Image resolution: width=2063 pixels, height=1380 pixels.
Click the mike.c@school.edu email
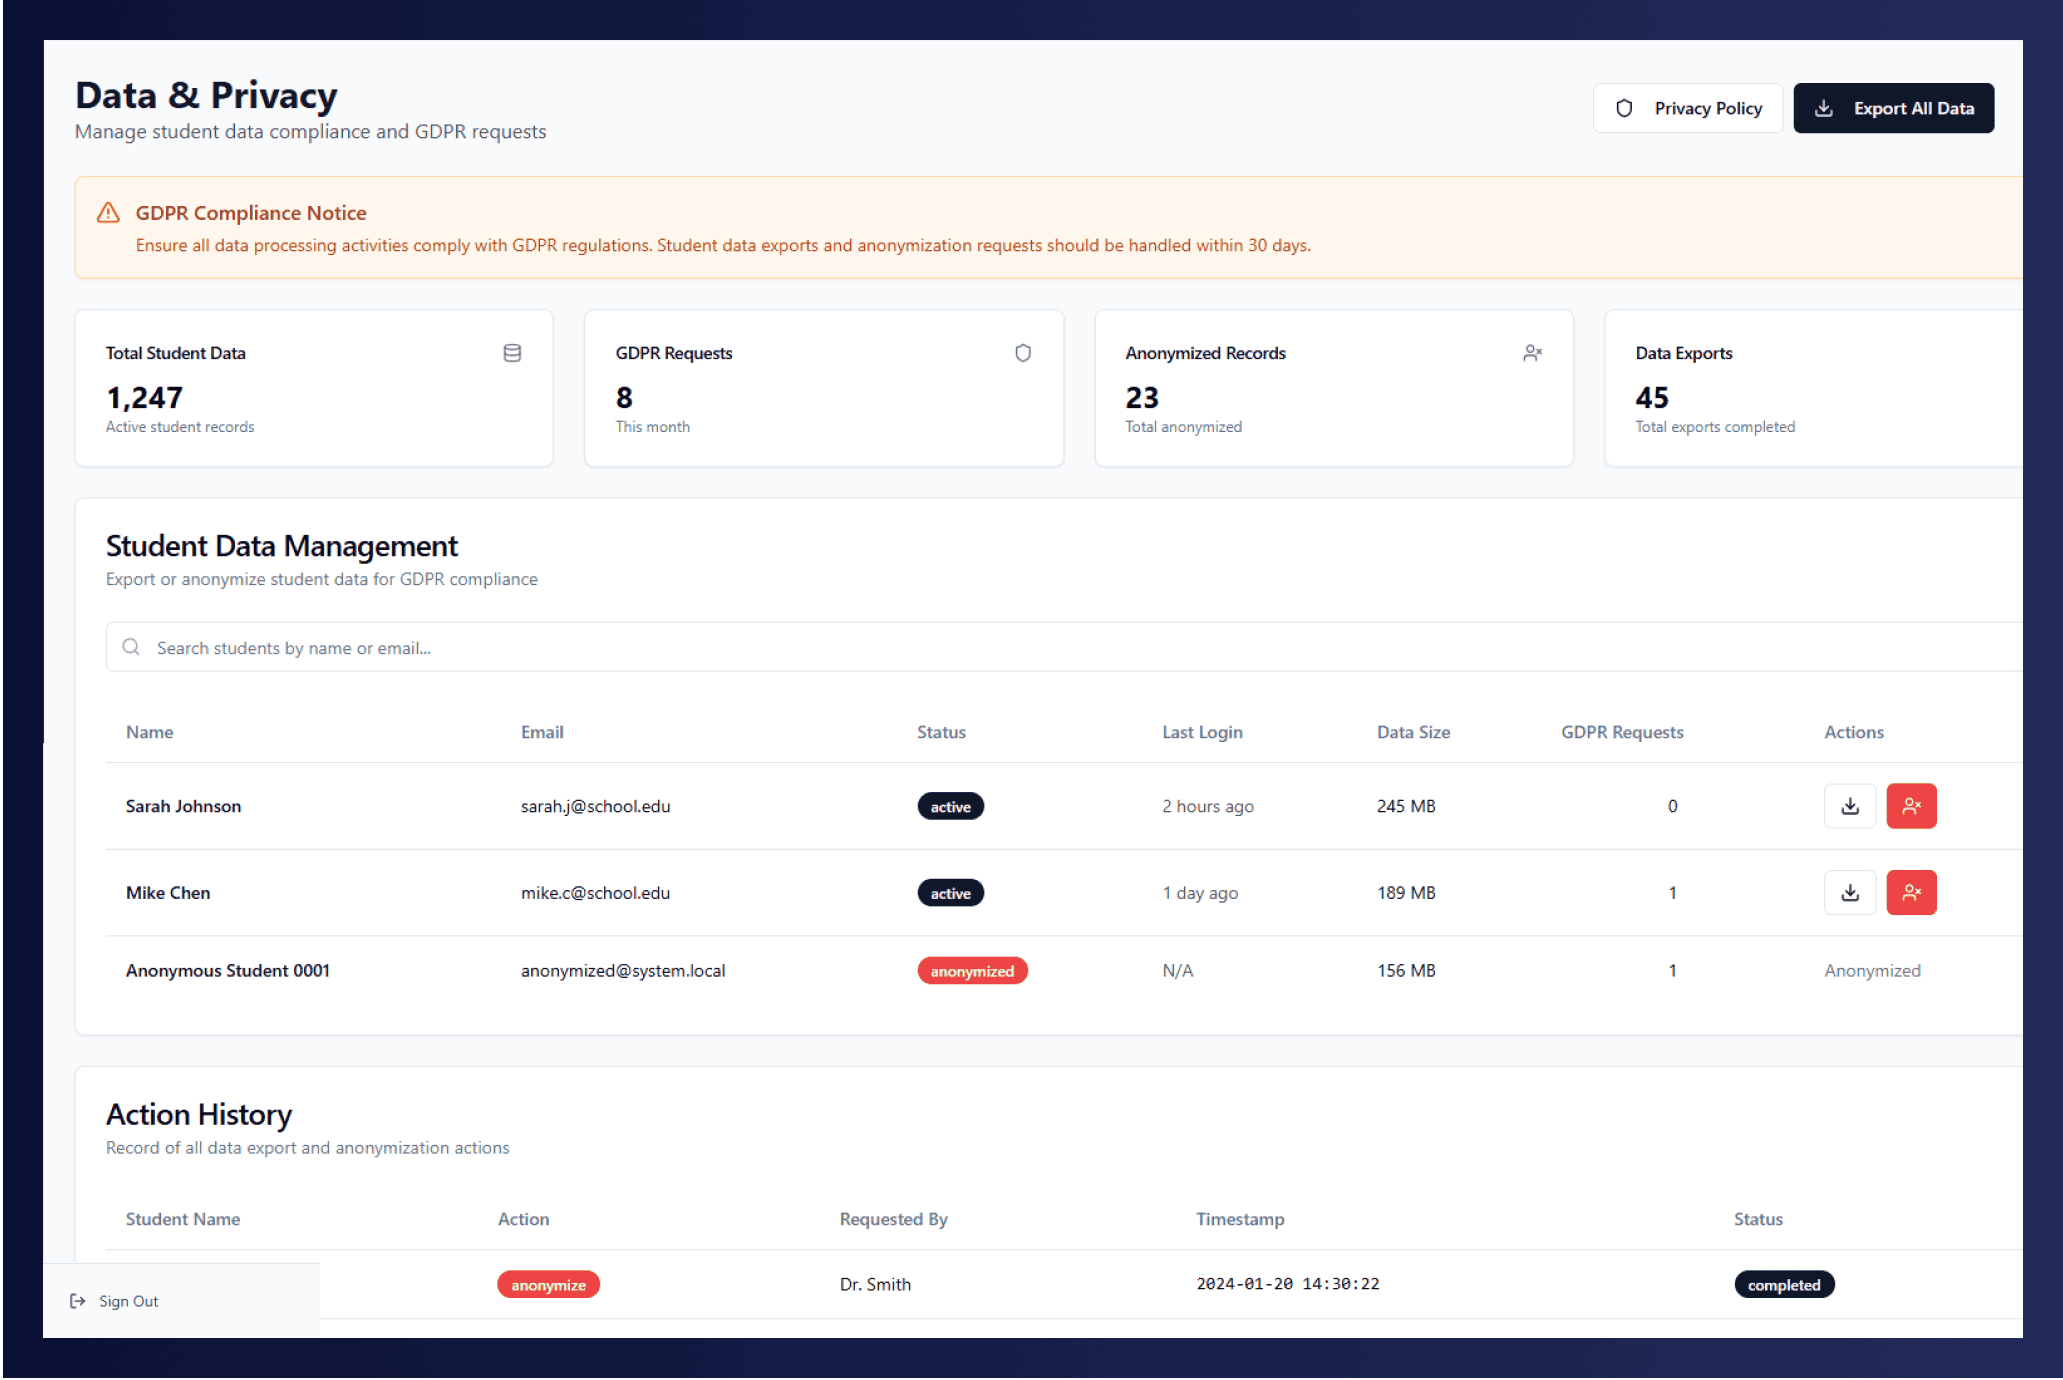tap(595, 893)
